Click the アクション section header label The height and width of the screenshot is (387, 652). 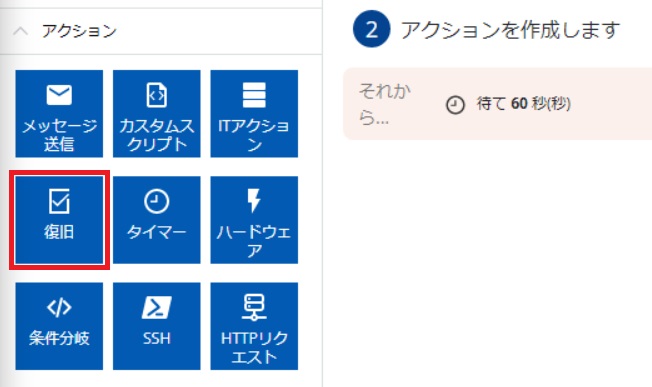pyautogui.click(x=79, y=31)
